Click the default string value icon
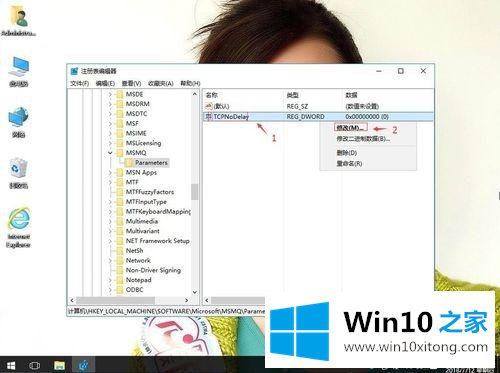 click(209, 106)
